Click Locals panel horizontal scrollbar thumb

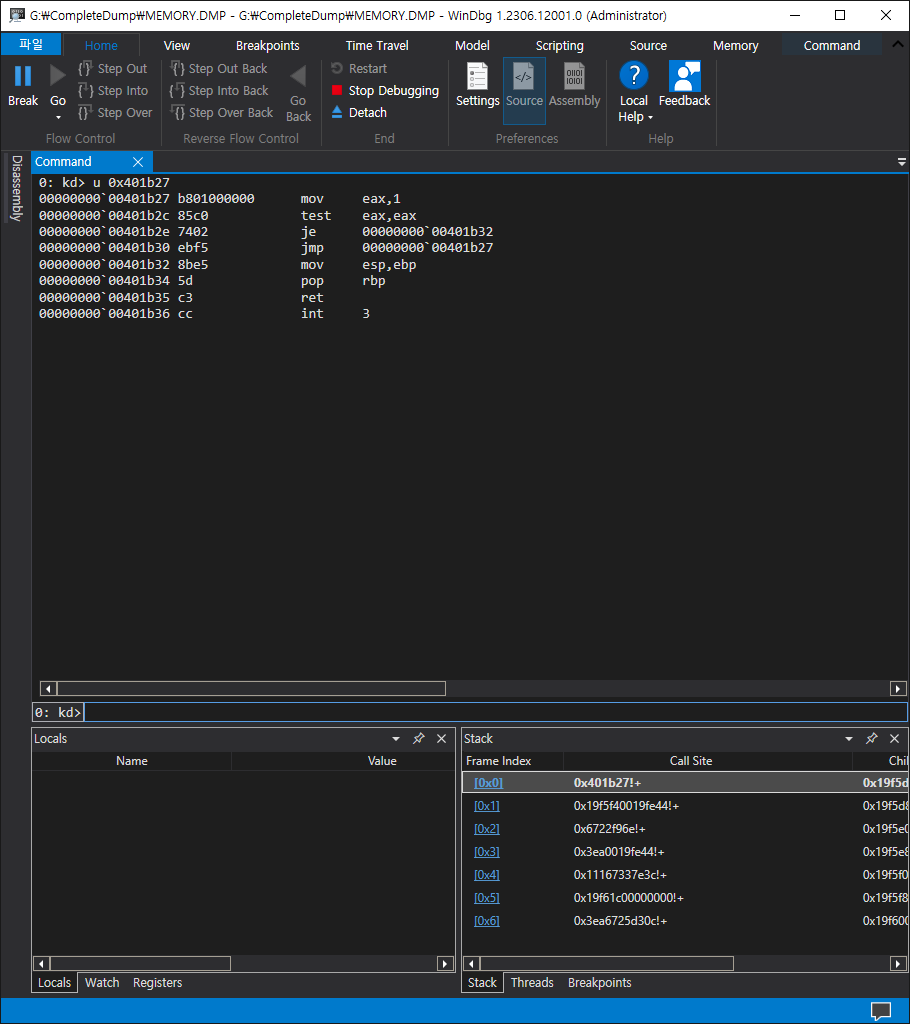[x=140, y=963]
